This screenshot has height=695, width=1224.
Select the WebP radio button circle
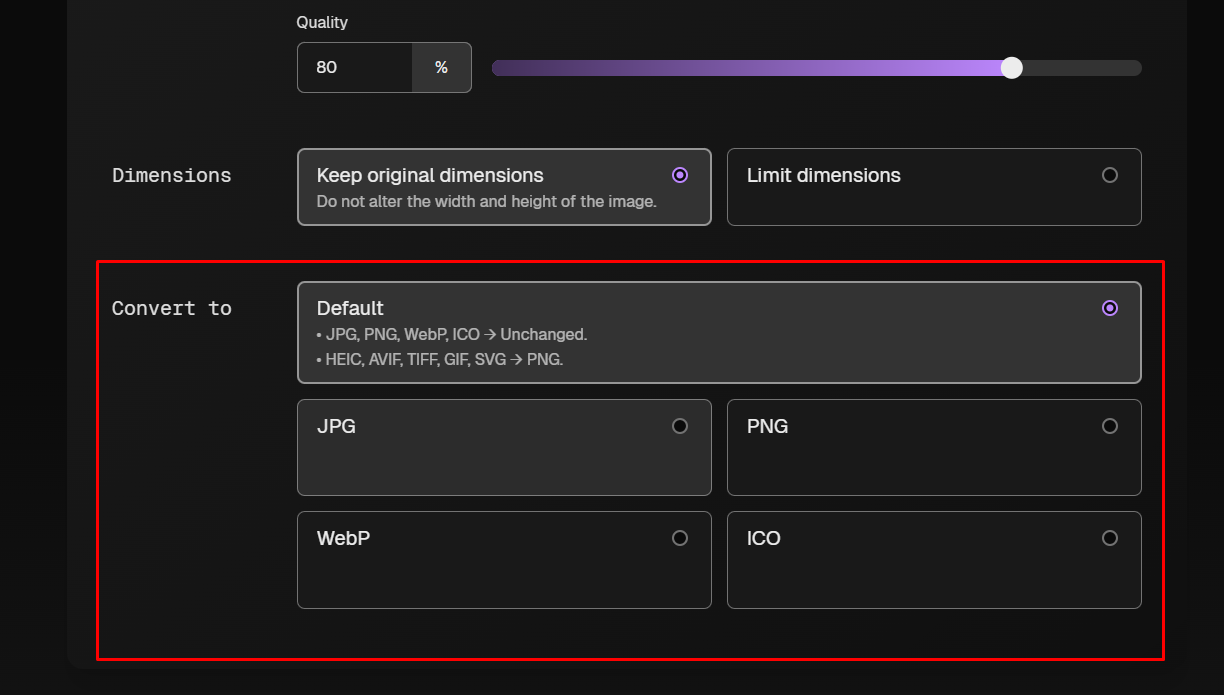click(680, 538)
